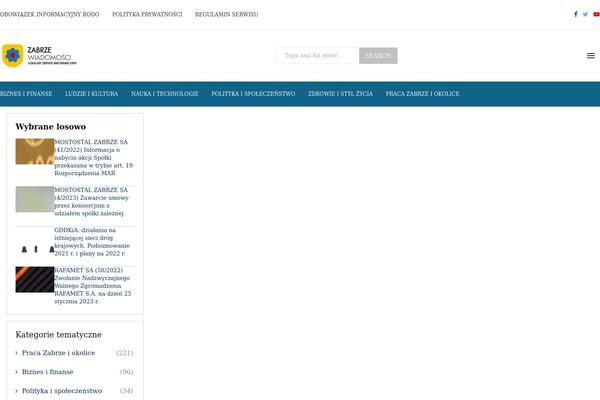Open Regulamin serwisu page

[227, 15]
